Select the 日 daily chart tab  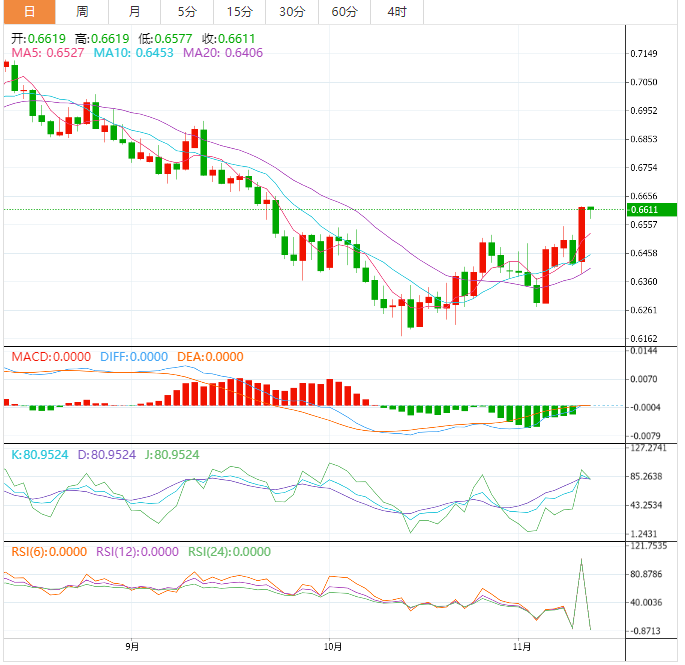tap(28, 12)
